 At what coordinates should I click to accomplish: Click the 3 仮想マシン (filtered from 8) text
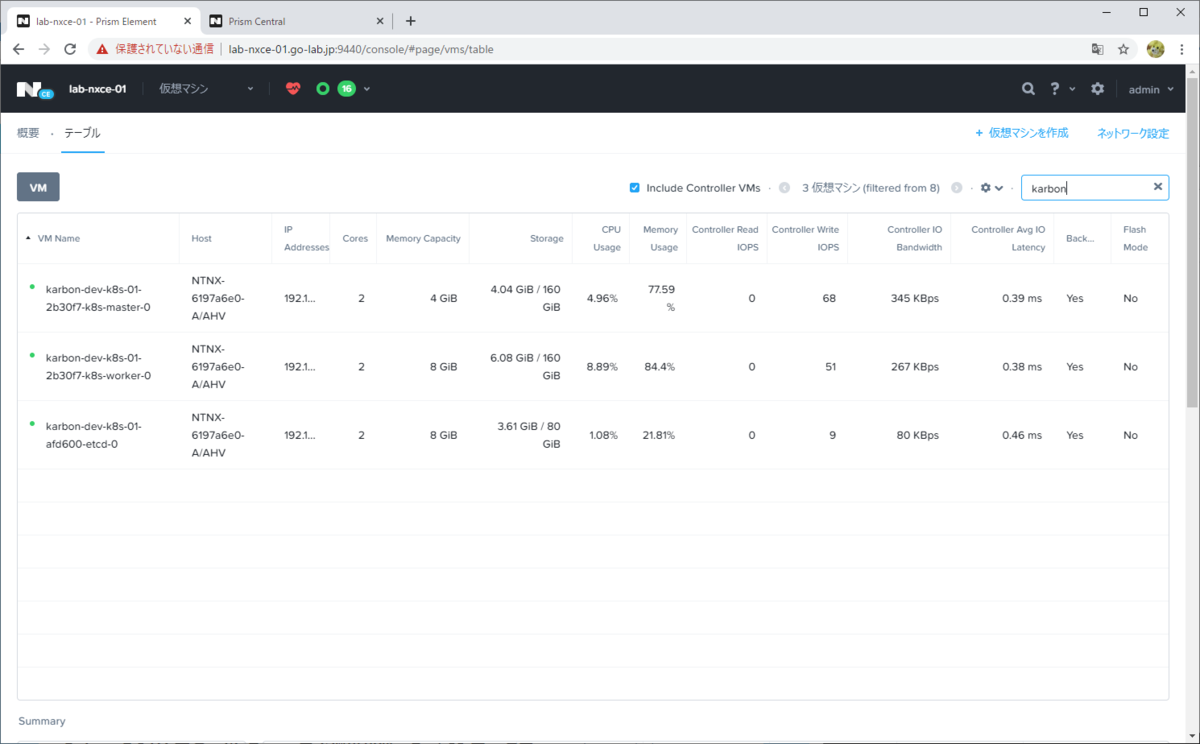pyautogui.click(x=871, y=188)
